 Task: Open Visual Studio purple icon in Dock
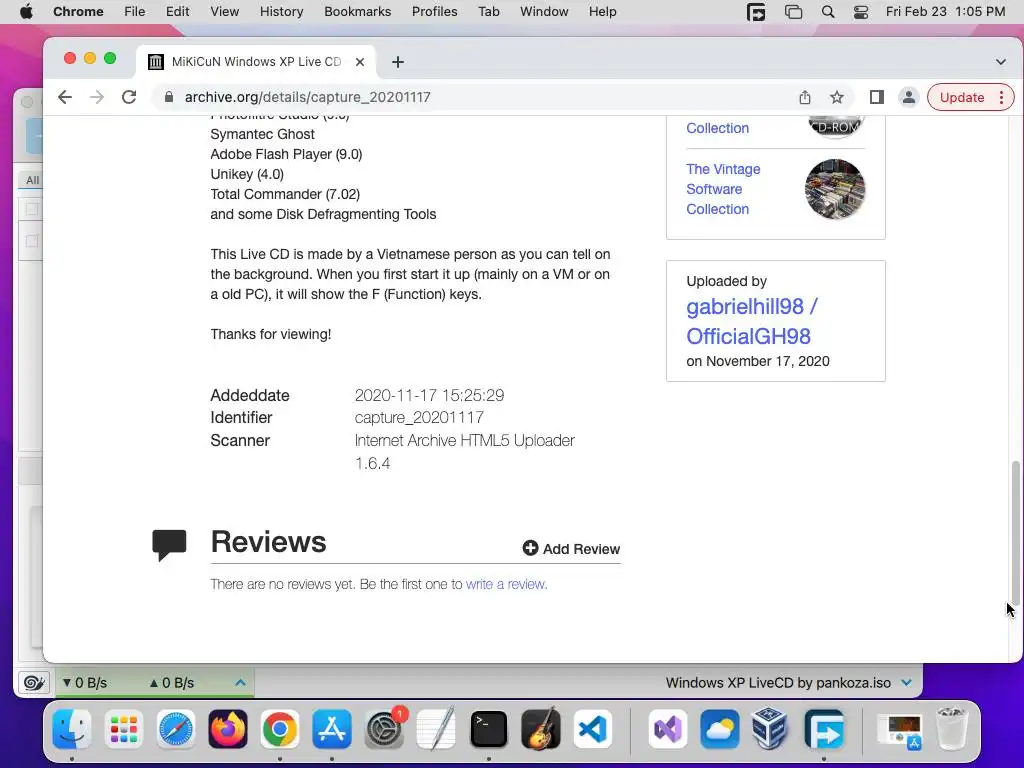tap(667, 729)
